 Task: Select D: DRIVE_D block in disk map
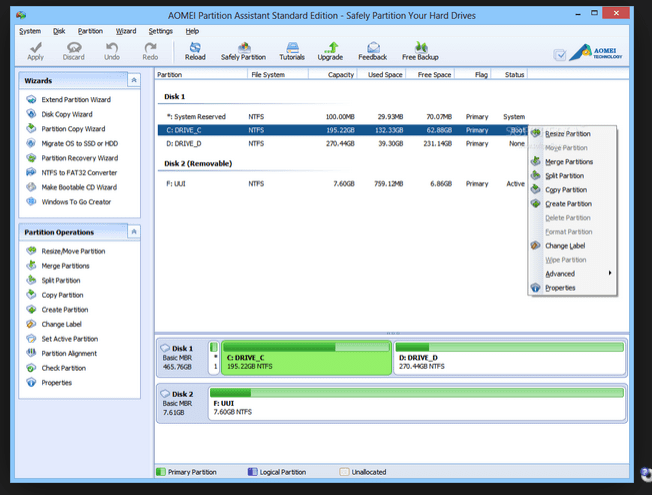point(509,358)
